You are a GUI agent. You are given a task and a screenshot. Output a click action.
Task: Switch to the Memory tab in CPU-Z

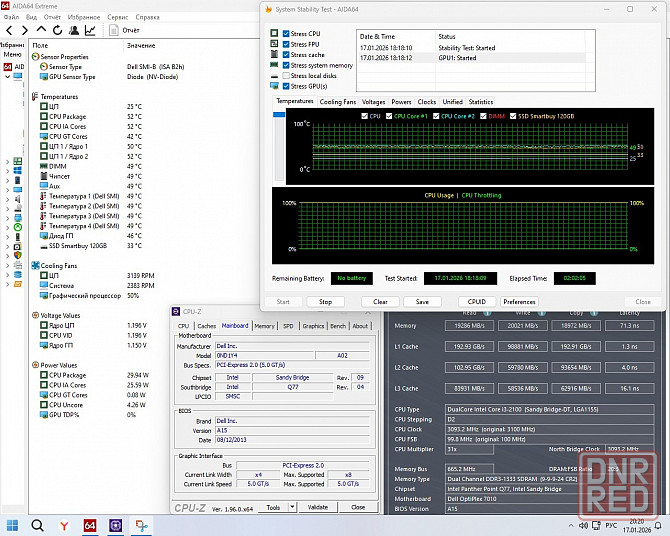pos(264,326)
